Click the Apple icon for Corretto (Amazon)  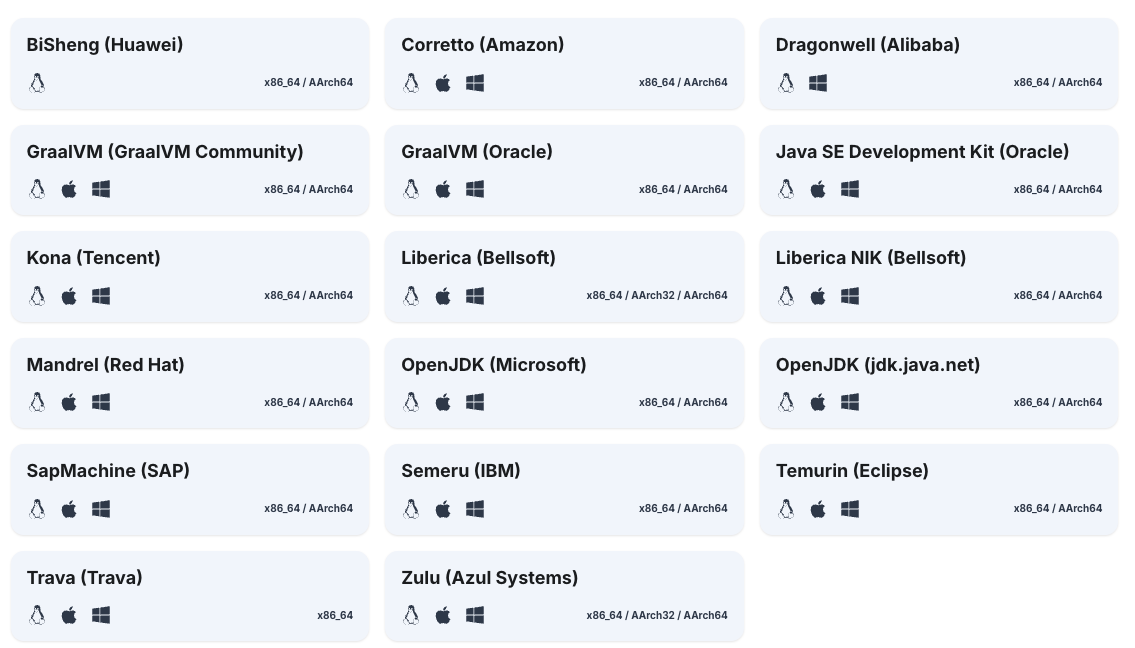443,83
